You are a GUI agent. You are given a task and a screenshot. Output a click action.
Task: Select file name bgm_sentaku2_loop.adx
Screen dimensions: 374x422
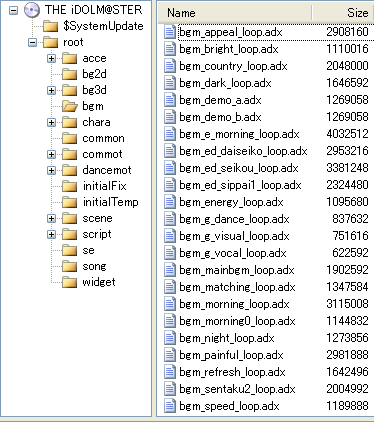(237, 389)
